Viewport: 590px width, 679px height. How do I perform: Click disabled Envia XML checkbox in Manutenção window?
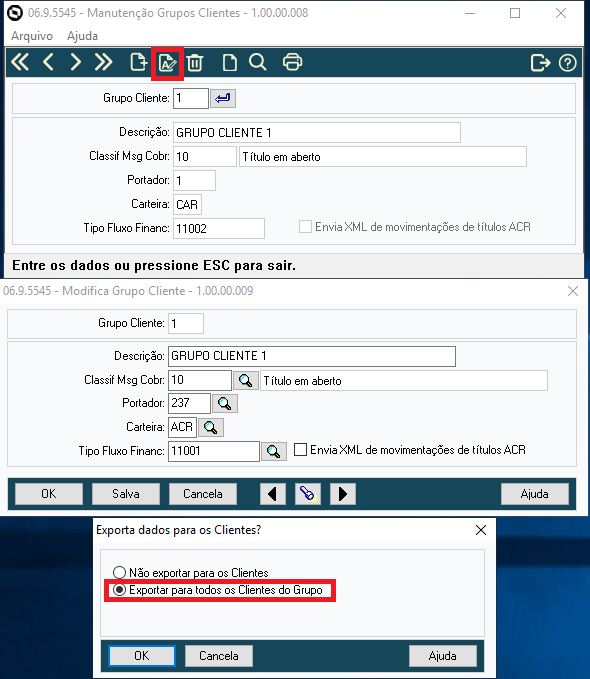coord(305,226)
